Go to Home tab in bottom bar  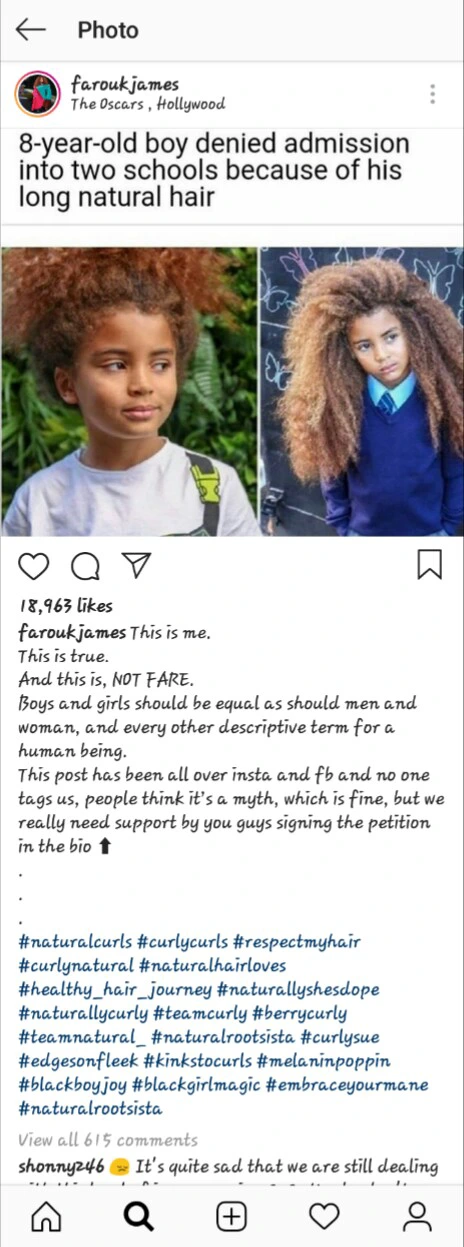pos(45,1216)
